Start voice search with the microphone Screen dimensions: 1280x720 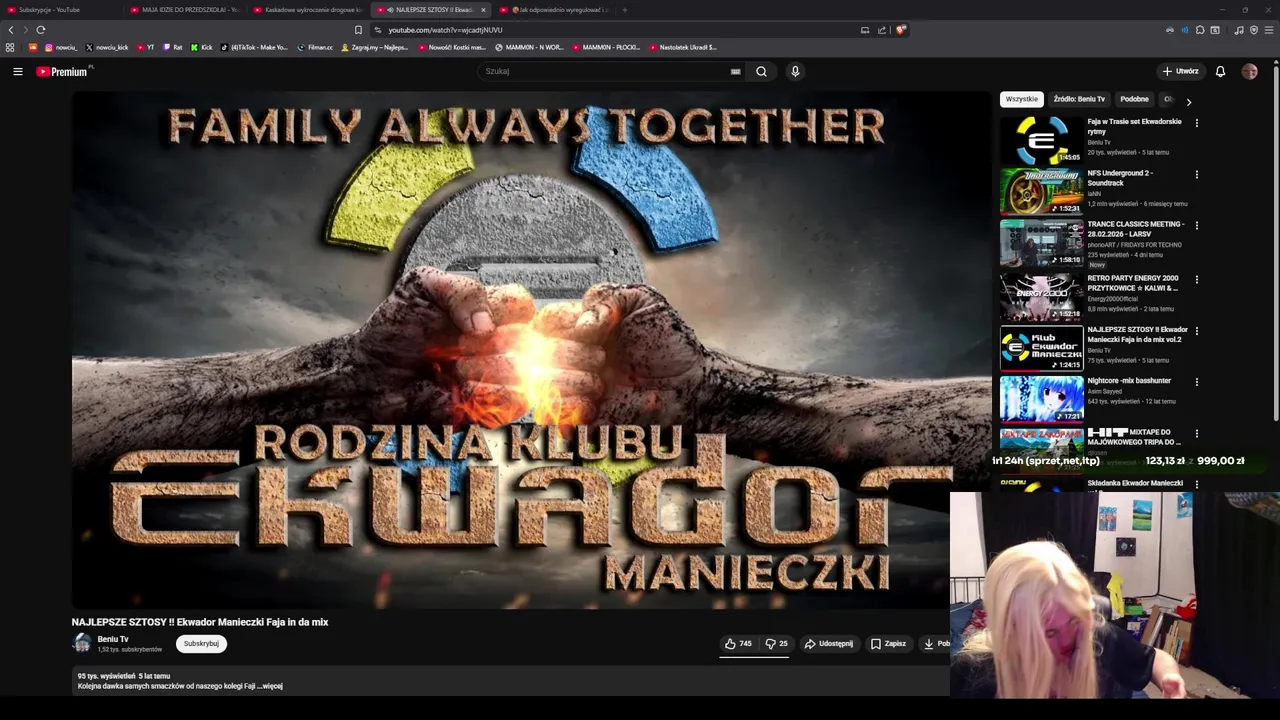795,71
